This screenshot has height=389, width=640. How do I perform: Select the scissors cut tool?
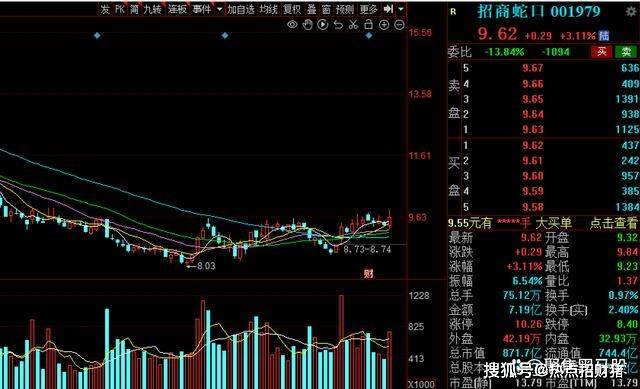pos(353,25)
